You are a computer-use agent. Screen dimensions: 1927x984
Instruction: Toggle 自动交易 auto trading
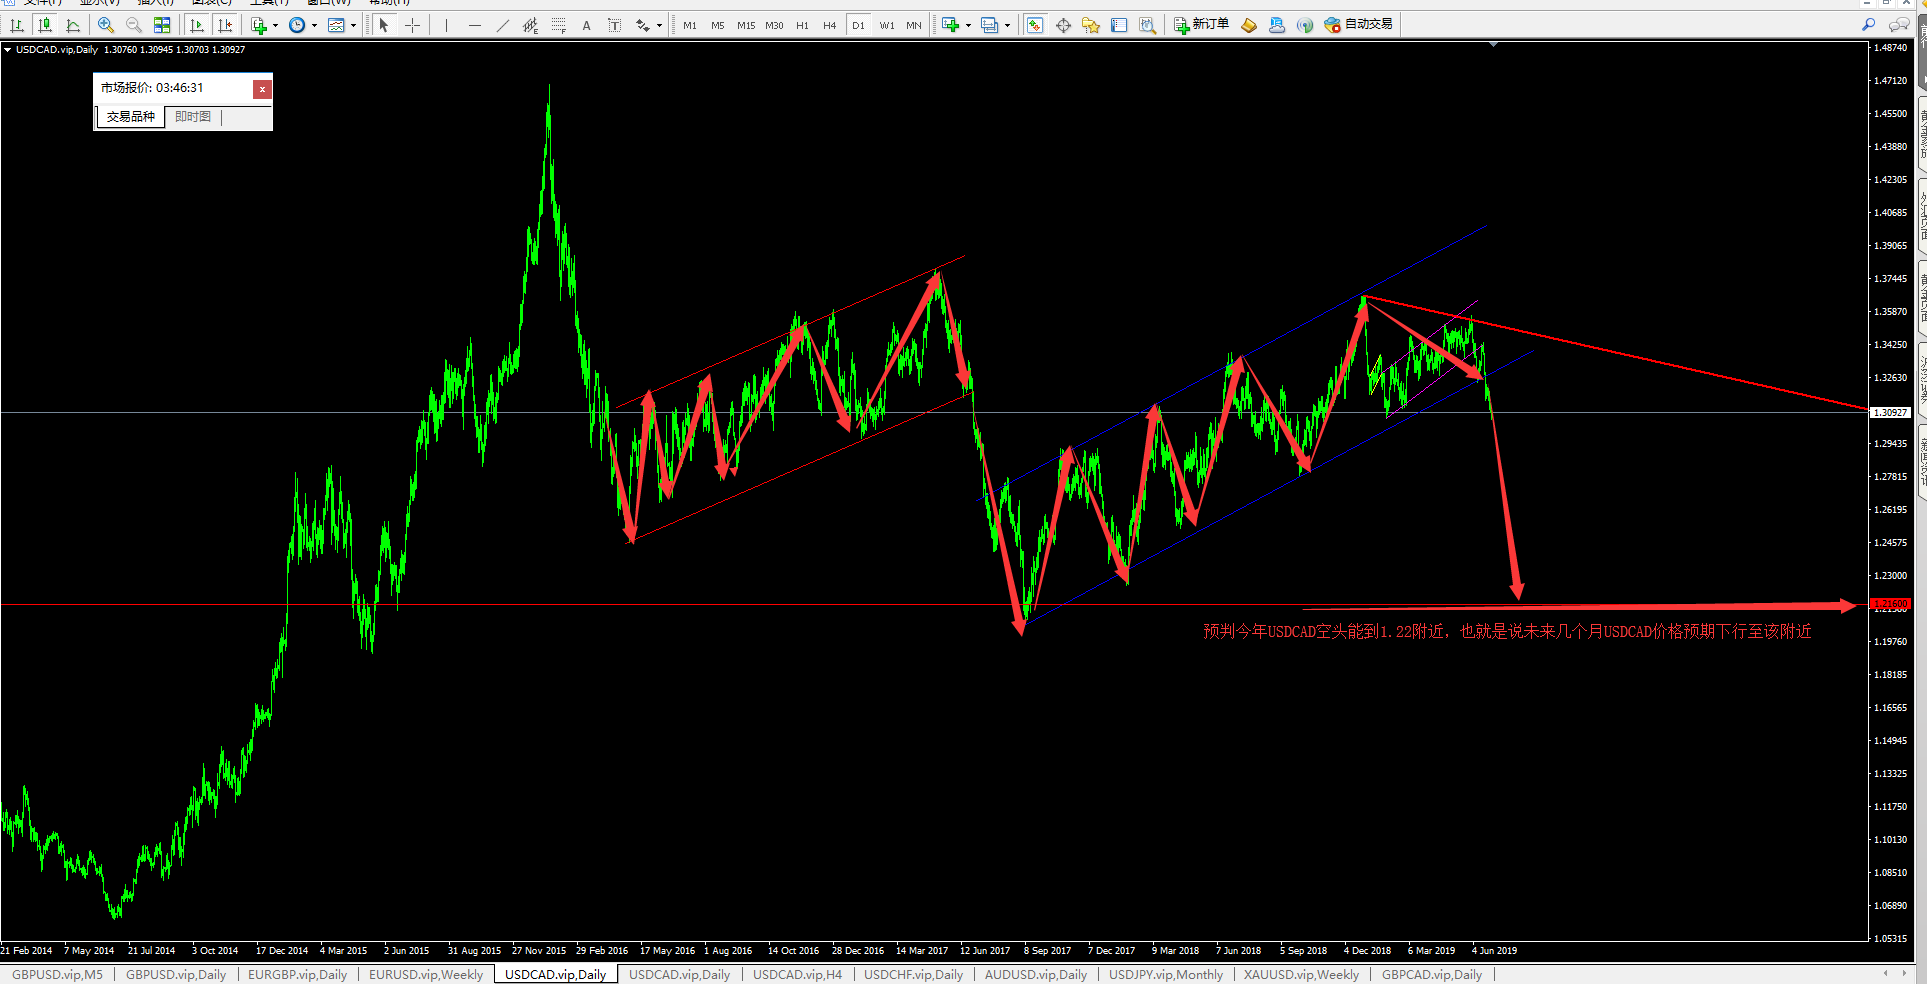1358,25
